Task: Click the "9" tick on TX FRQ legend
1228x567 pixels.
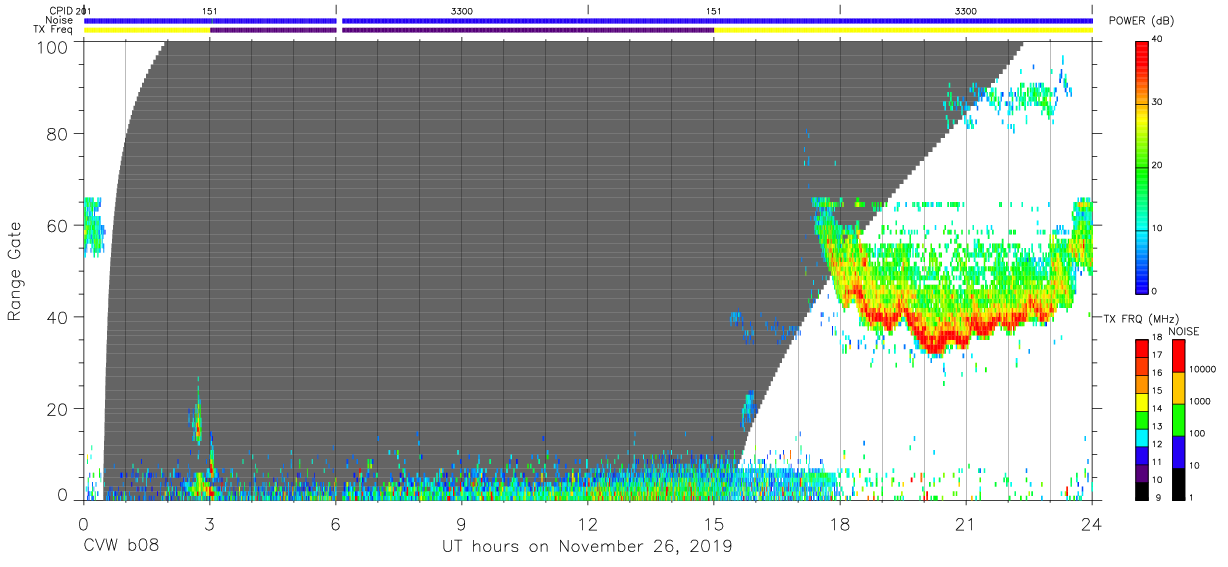Action: pyautogui.click(x=1158, y=497)
